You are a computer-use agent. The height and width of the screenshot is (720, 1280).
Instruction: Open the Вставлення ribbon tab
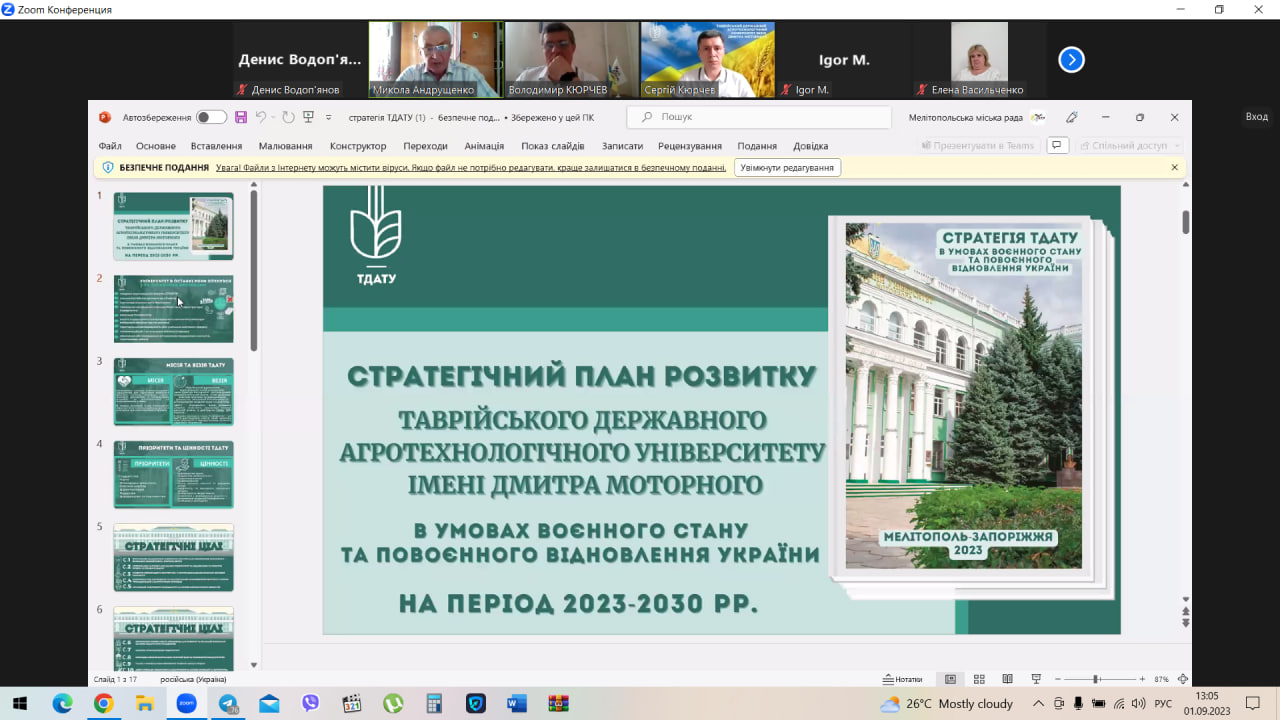tap(216, 146)
